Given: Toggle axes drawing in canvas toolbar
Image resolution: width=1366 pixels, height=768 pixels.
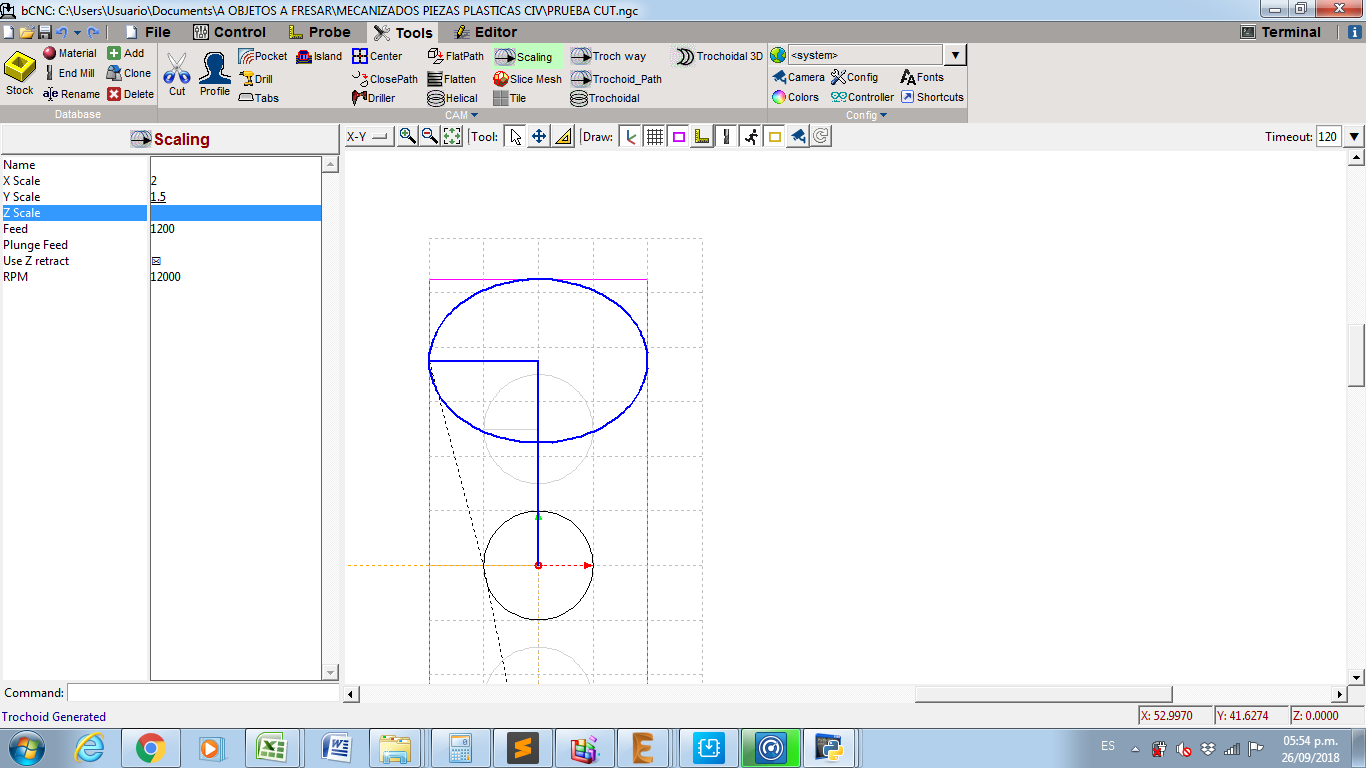Looking at the screenshot, I should [630, 137].
